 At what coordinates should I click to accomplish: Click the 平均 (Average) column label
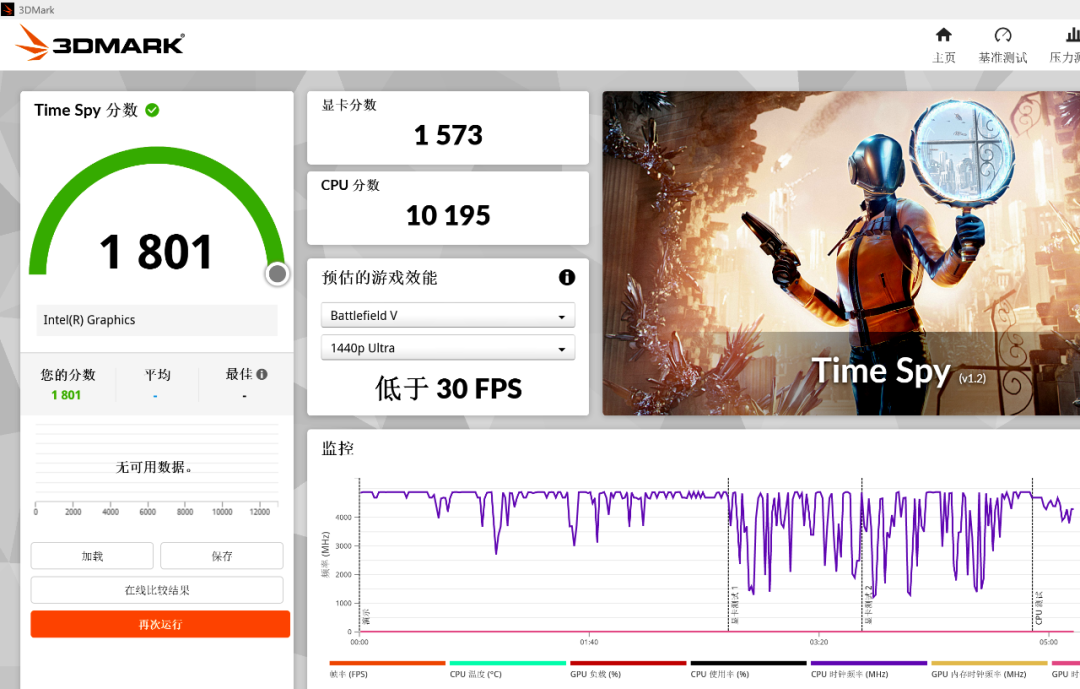[157, 375]
